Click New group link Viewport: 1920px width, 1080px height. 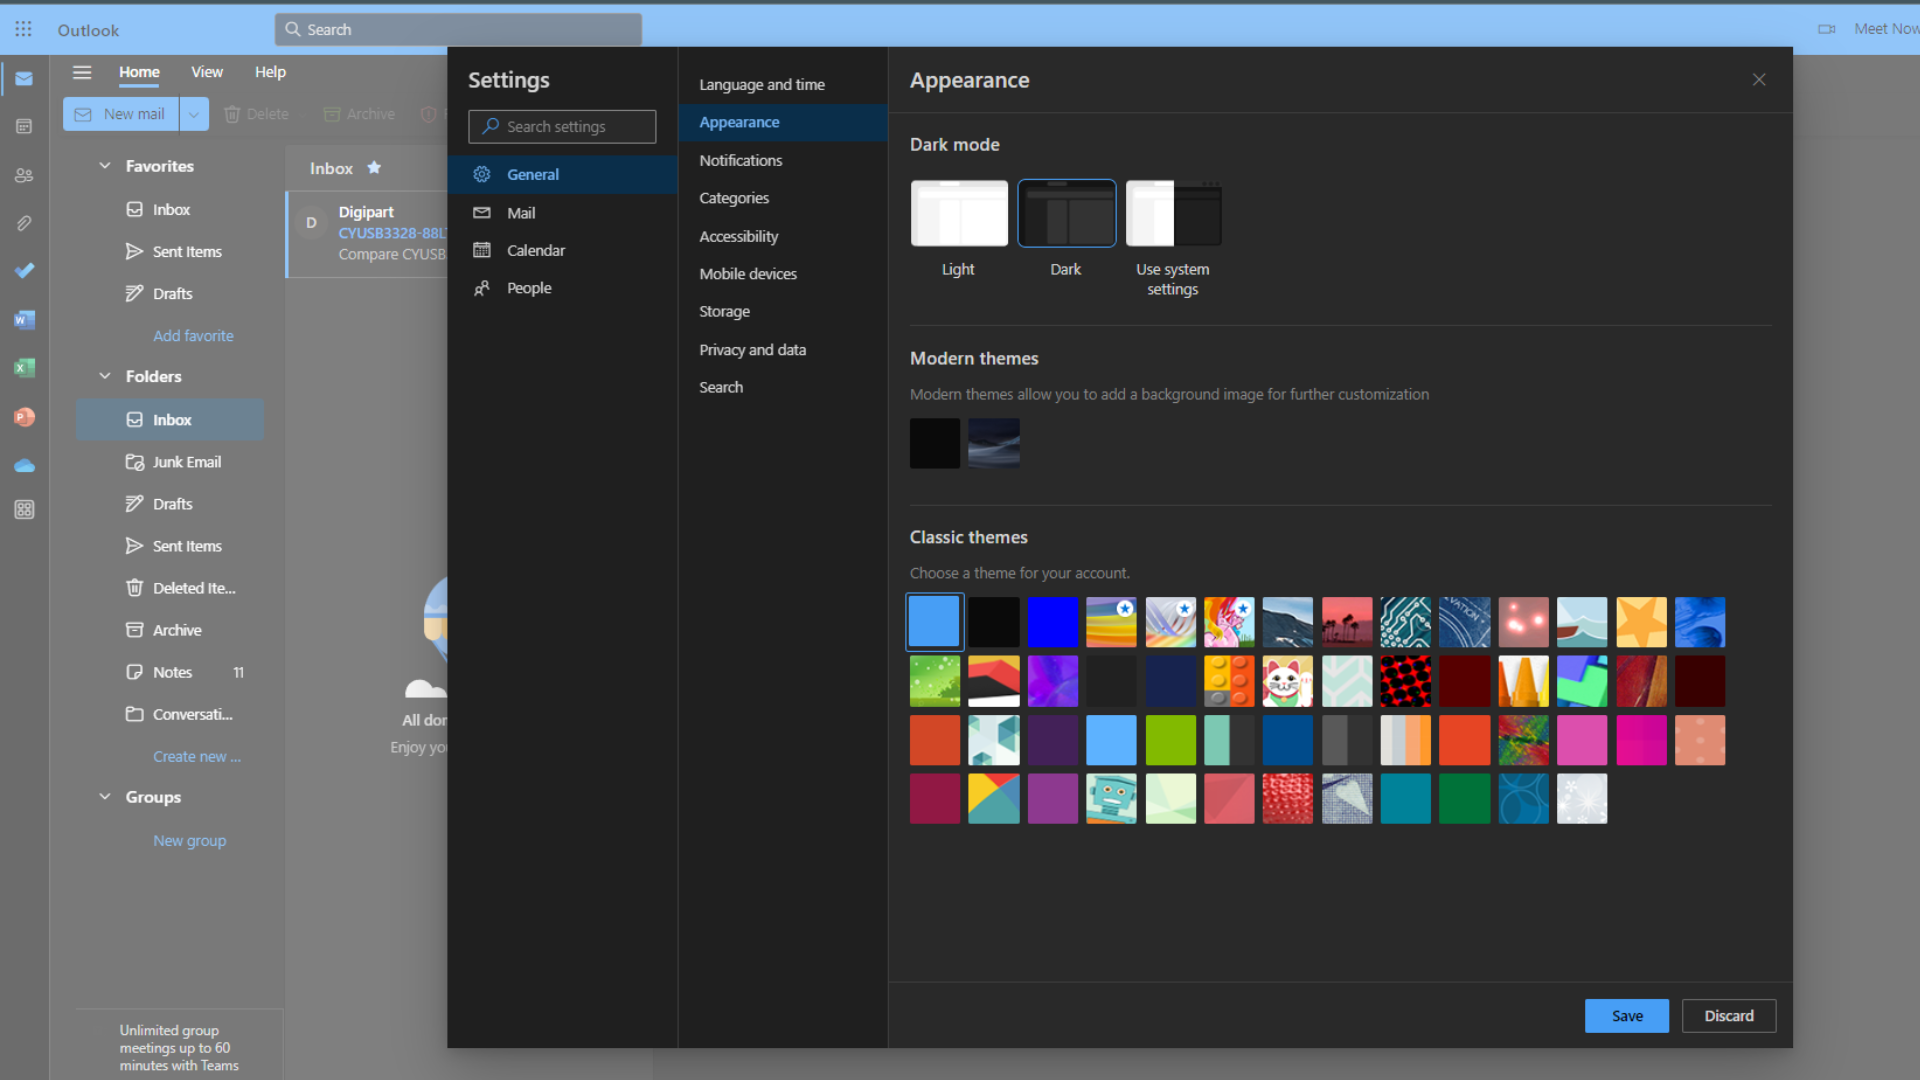190,841
